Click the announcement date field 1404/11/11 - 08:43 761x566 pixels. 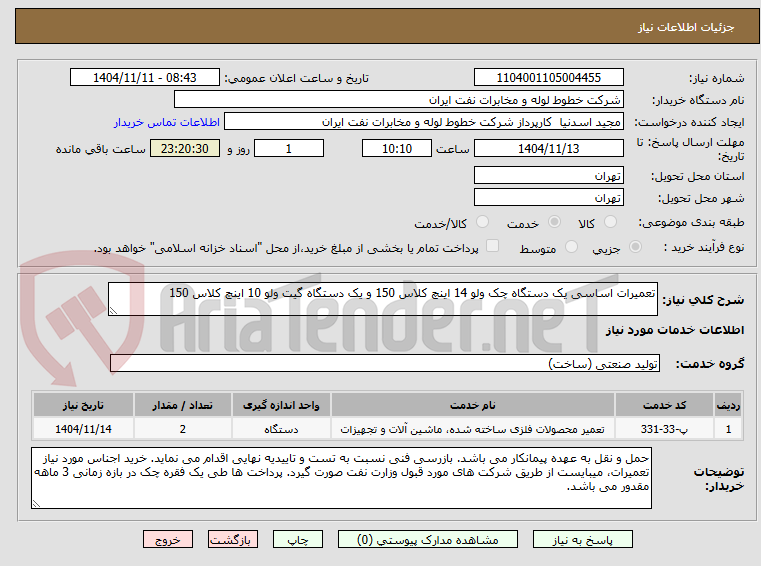145,78
